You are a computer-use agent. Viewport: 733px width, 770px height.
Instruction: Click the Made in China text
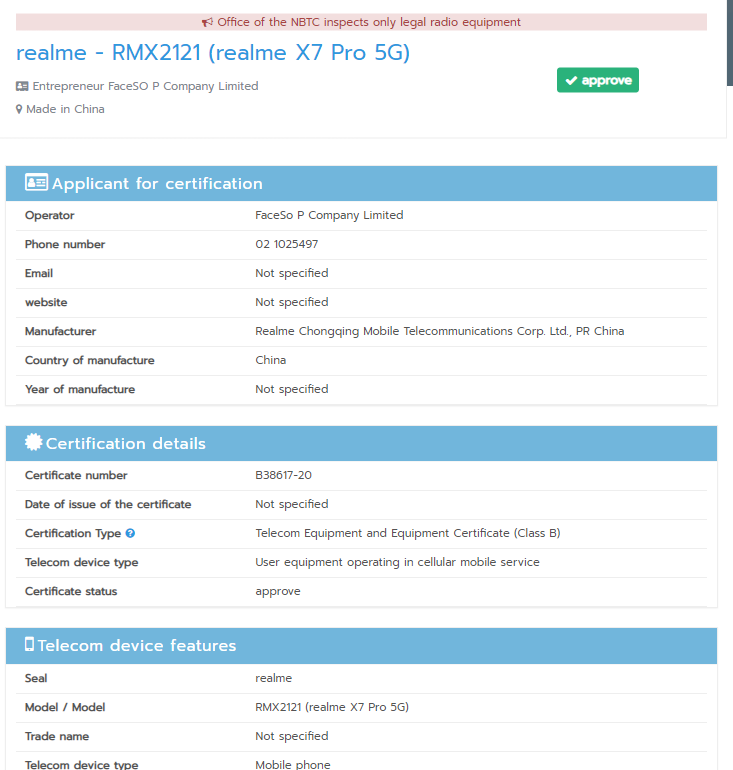pyautogui.click(x=65, y=109)
